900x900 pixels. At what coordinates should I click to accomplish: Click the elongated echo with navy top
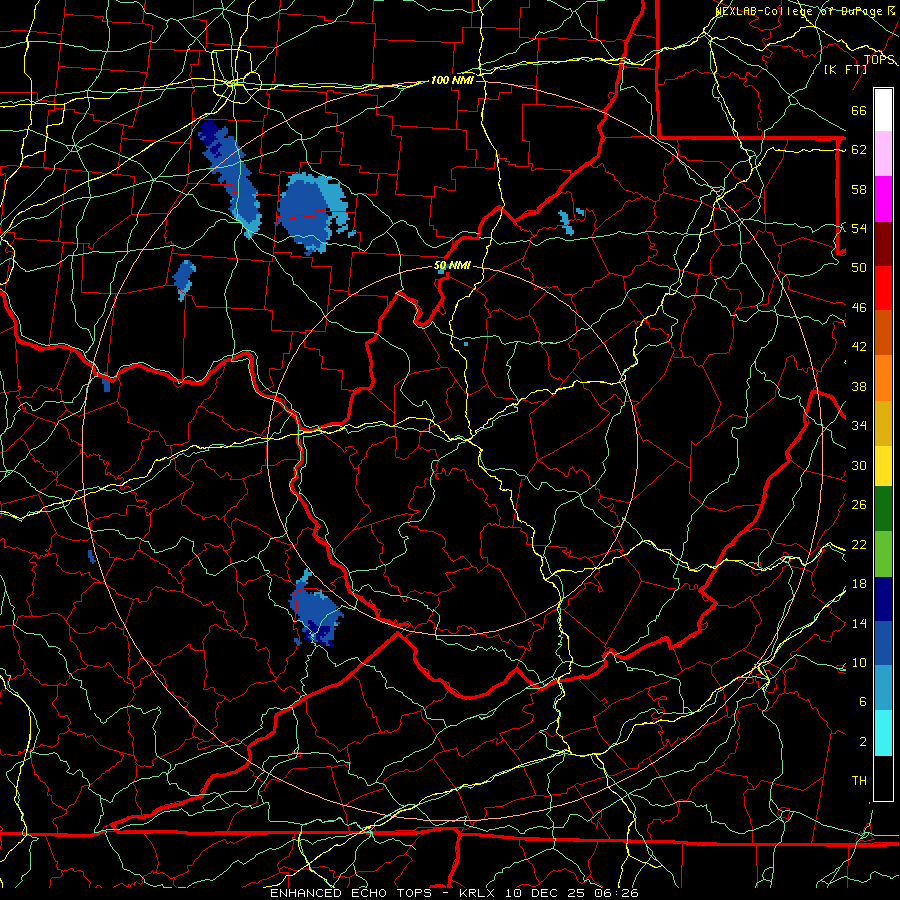pos(230,179)
